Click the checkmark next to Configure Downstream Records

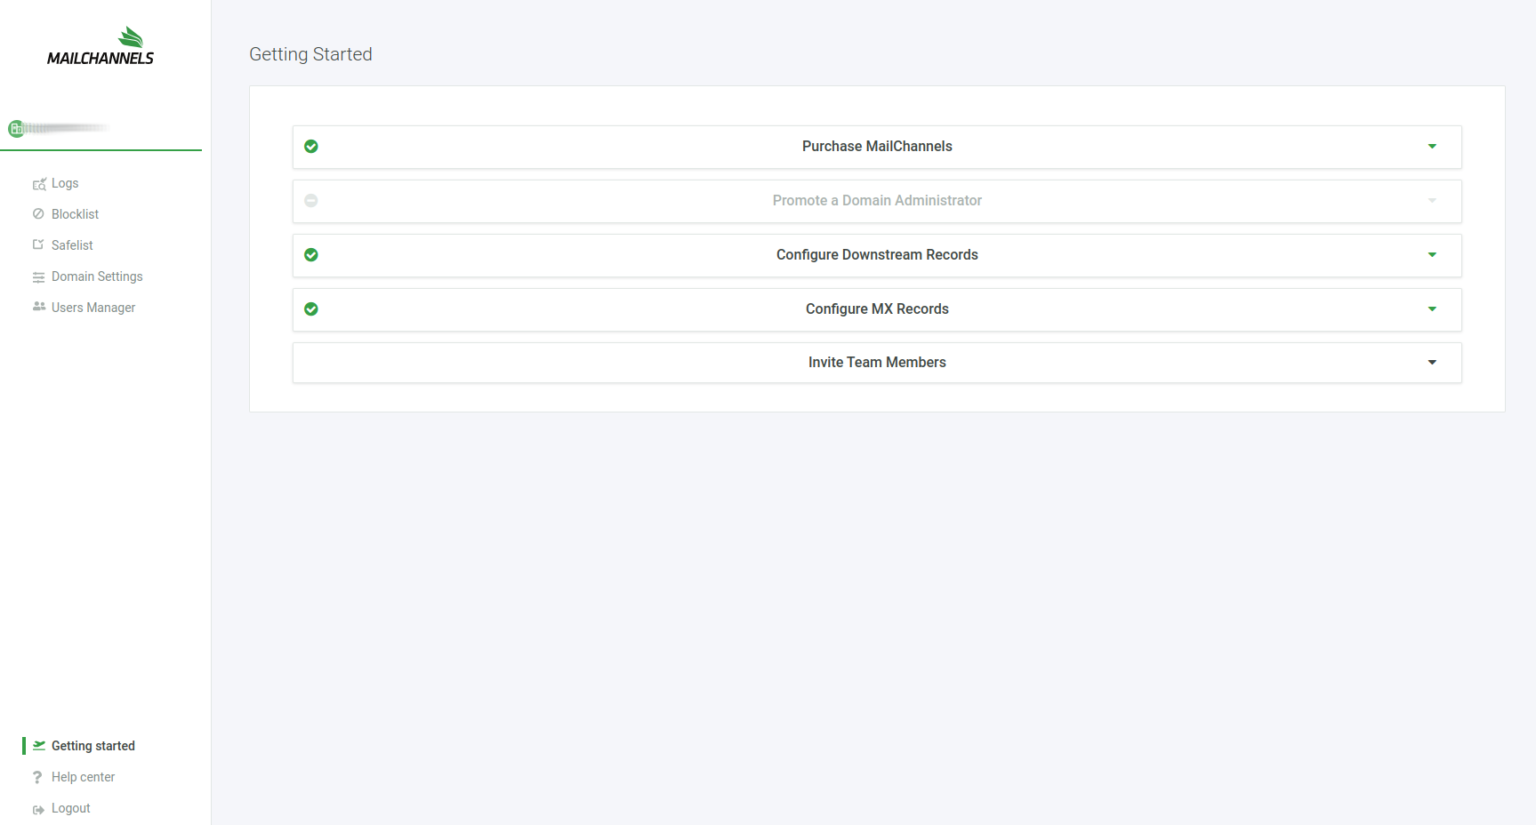tap(311, 255)
